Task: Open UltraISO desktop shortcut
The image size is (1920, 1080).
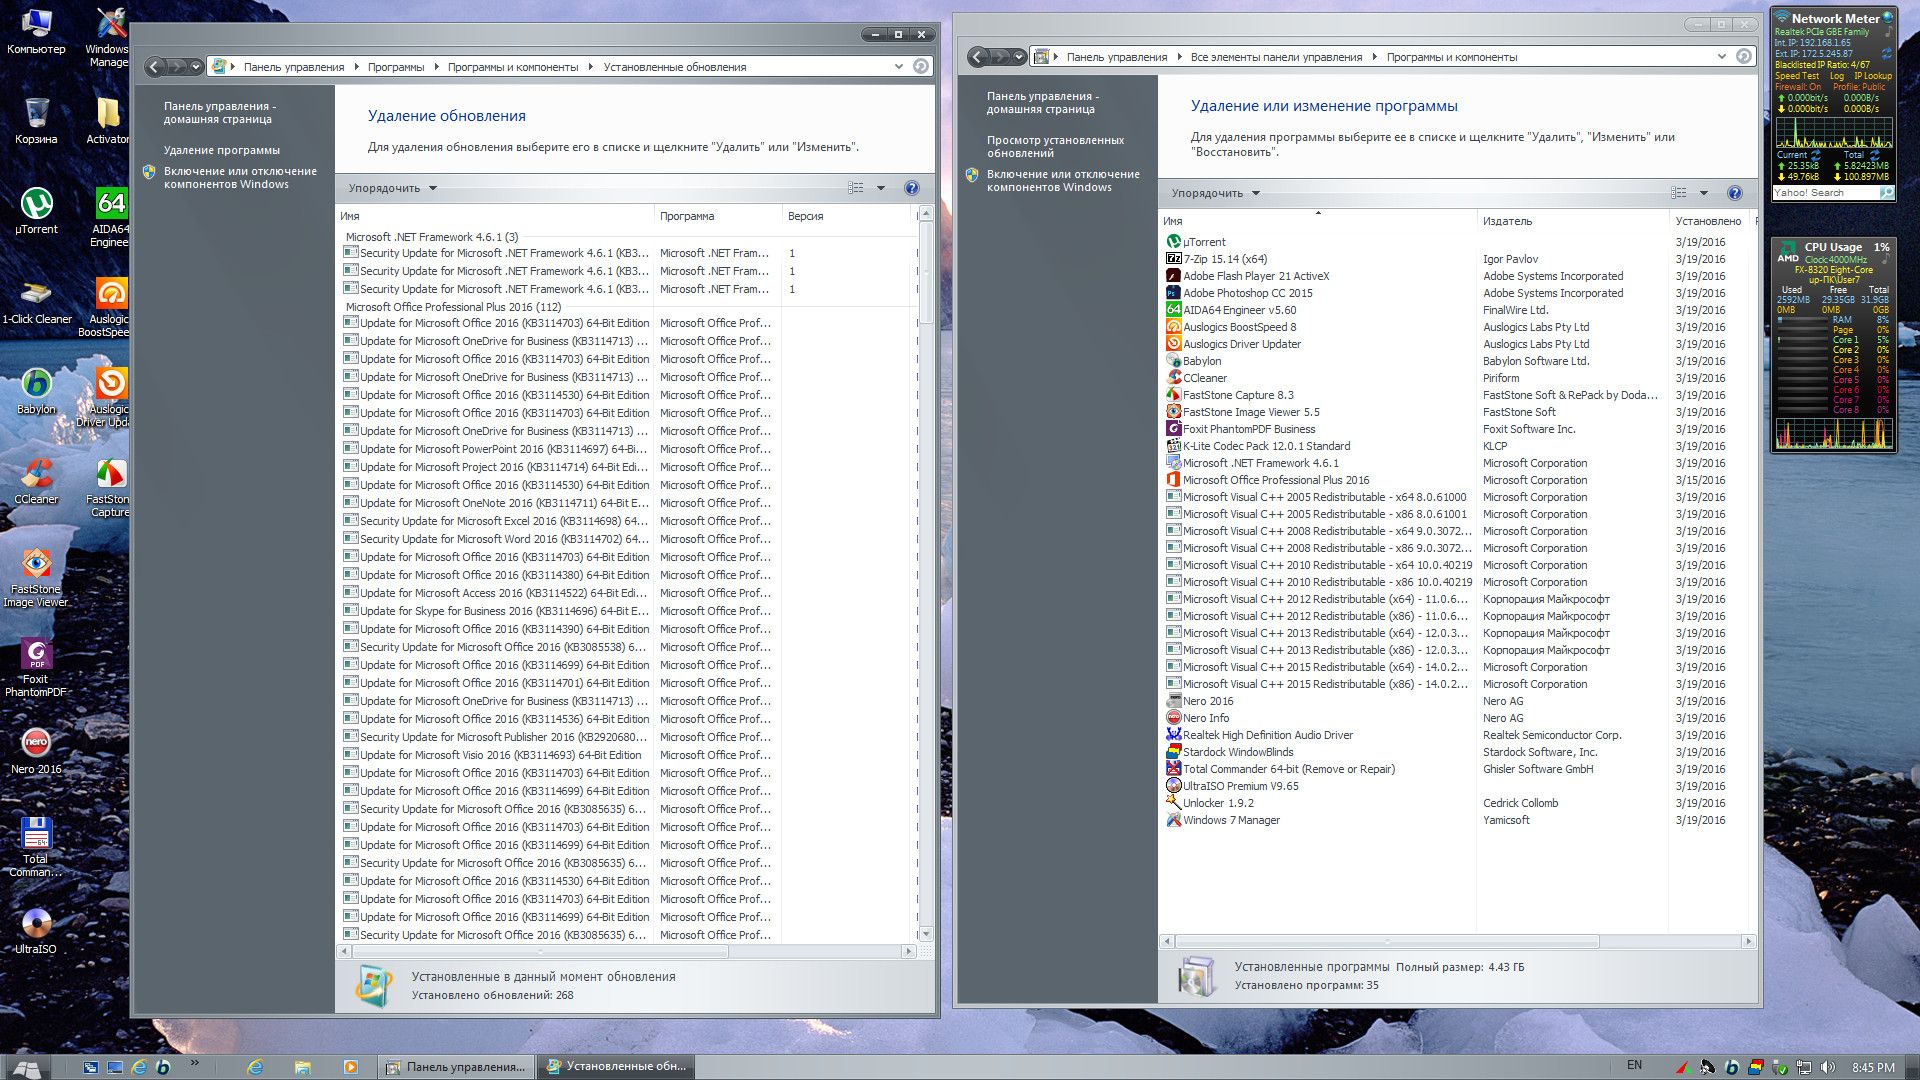Action: [x=36, y=931]
